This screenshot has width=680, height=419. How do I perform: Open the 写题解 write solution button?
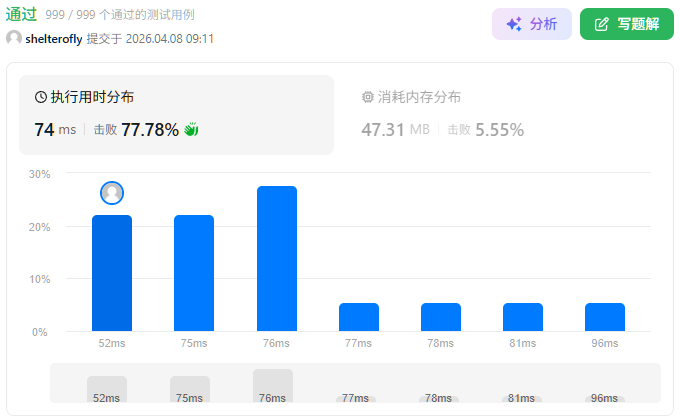click(x=626, y=24)
